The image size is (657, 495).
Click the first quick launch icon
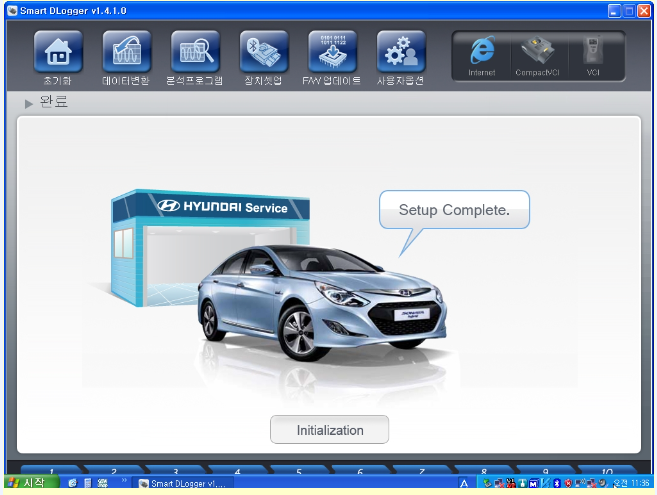(73, 483)
